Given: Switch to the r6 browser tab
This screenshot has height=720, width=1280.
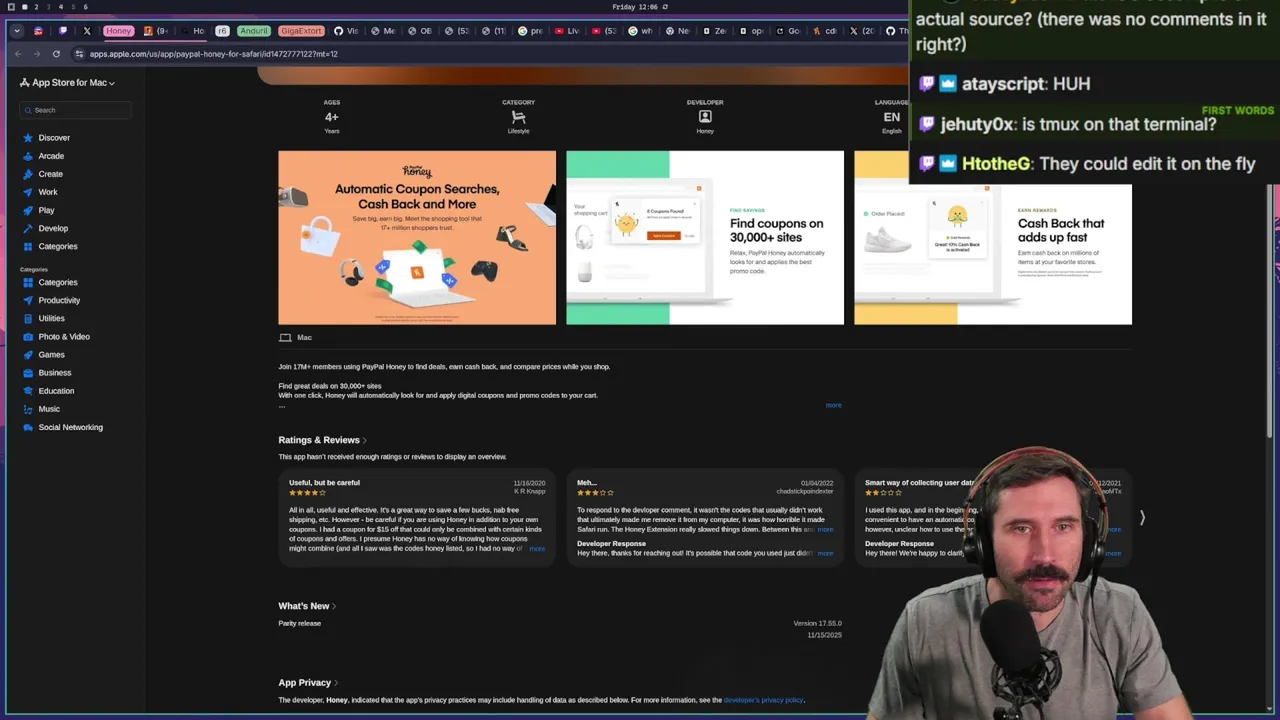Looking at the screenshot, I should coord(222,31).
